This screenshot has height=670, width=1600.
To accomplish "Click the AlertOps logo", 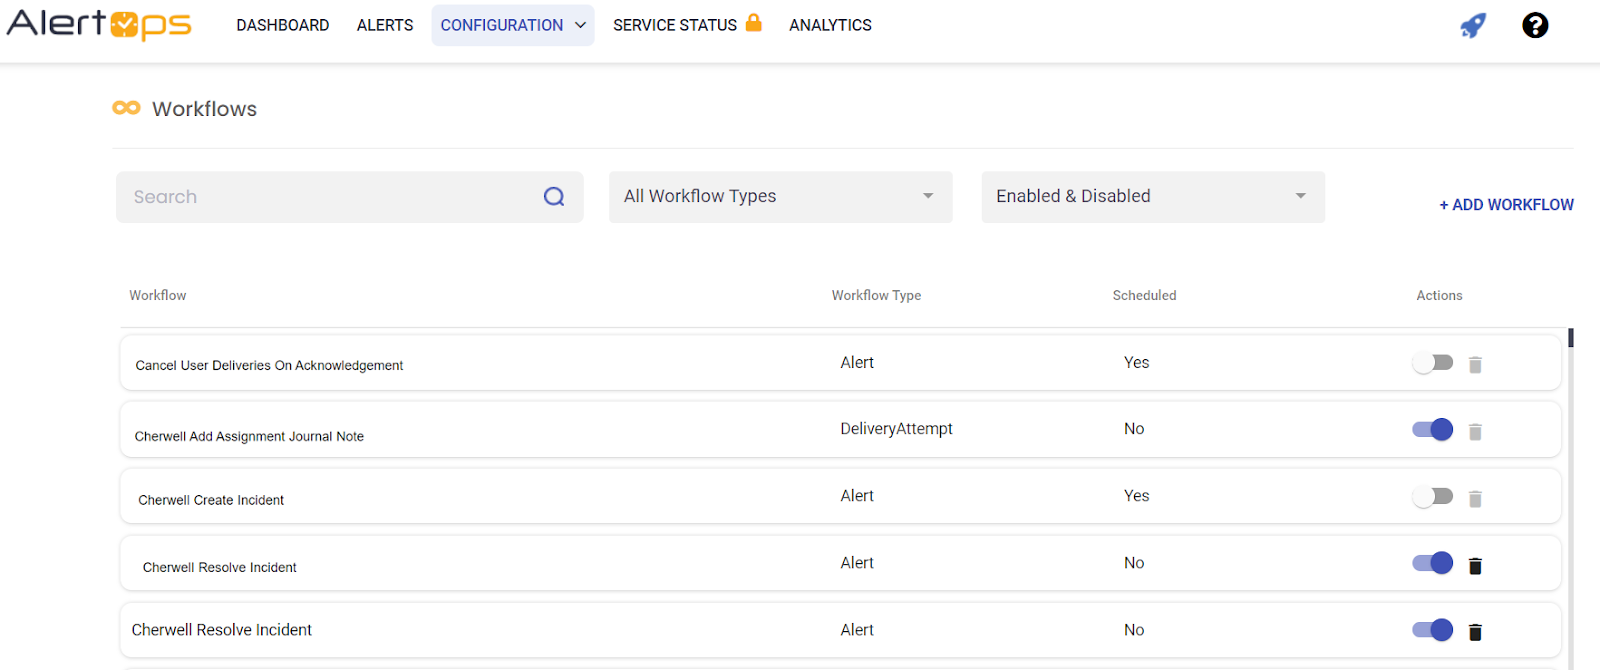I will coord(99,25).
